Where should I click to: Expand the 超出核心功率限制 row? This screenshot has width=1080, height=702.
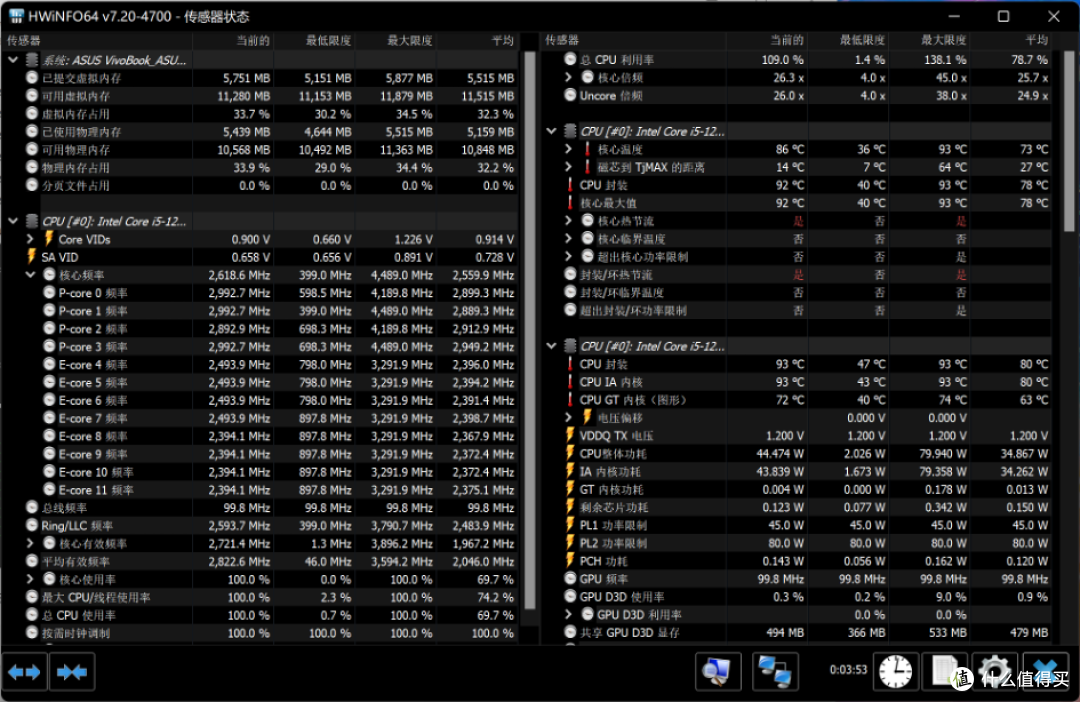pos(569,256)
